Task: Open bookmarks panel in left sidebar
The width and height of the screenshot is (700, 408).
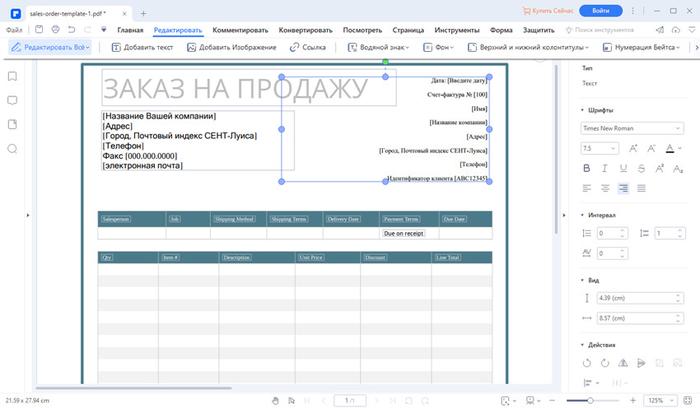Action: tap(12, 76)
